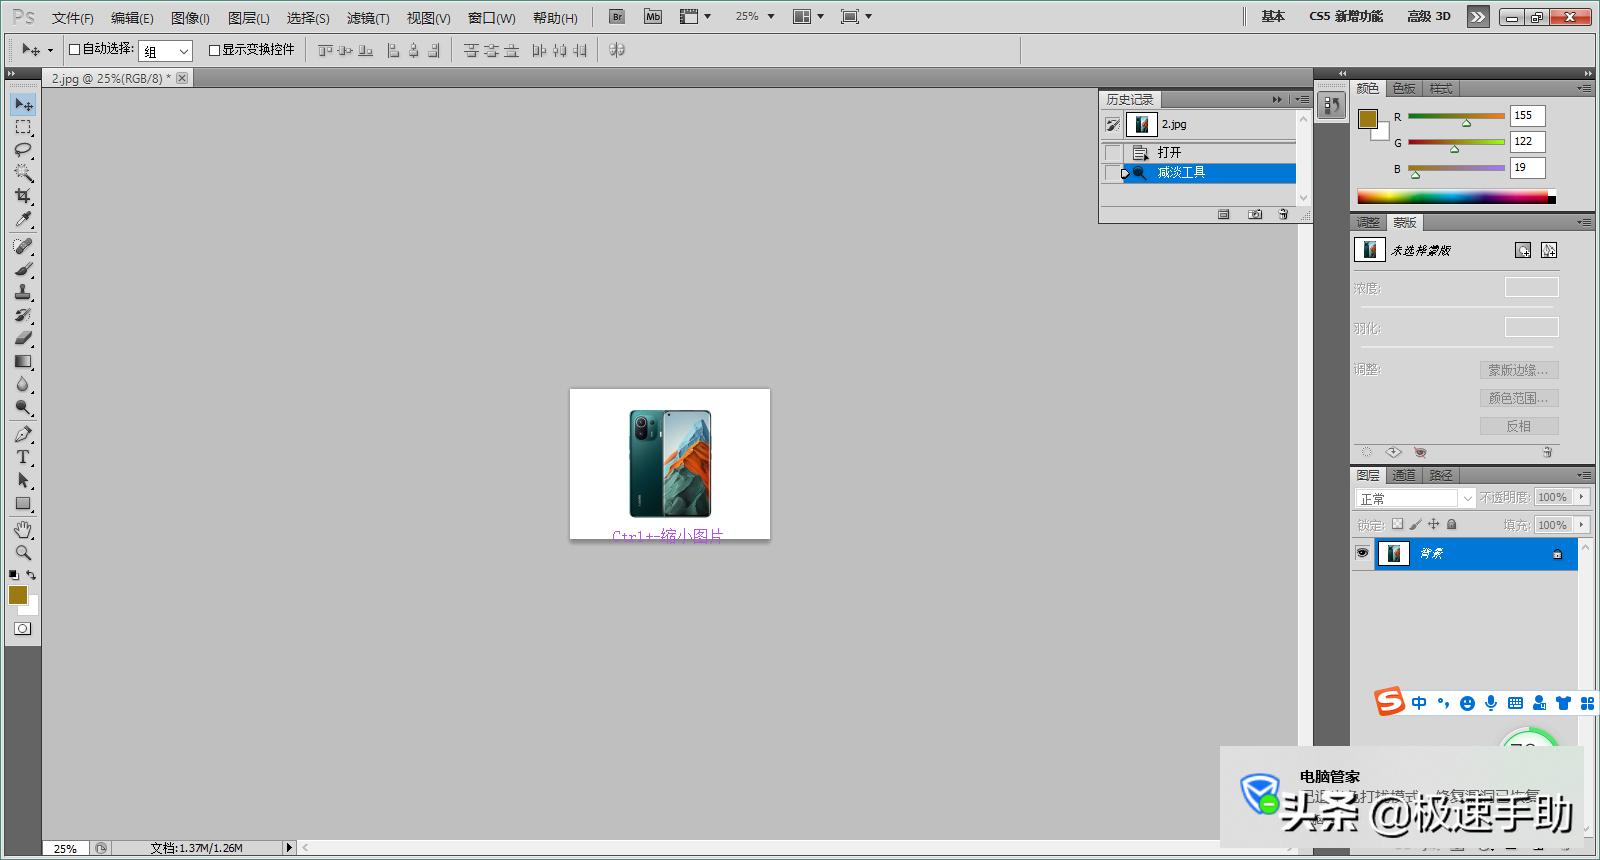
Task: Open the 滤镜(T) menu
Action: click(x=368, y=18)
